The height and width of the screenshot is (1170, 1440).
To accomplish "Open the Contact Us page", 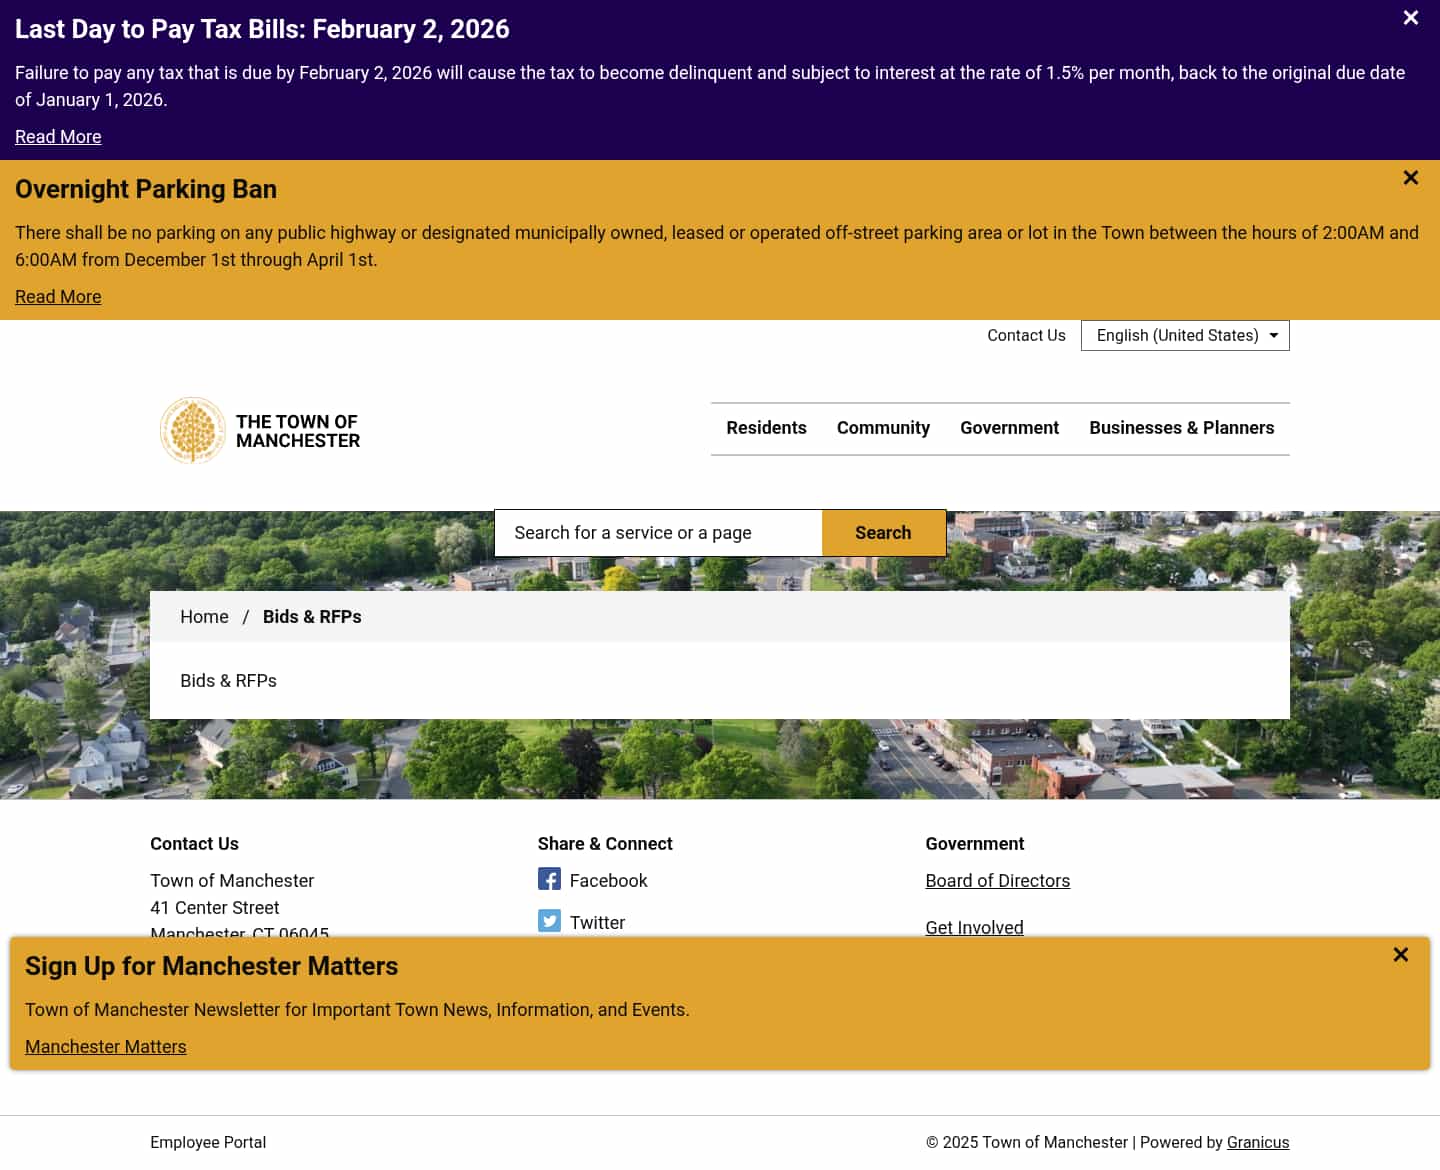I will 1025,335.
